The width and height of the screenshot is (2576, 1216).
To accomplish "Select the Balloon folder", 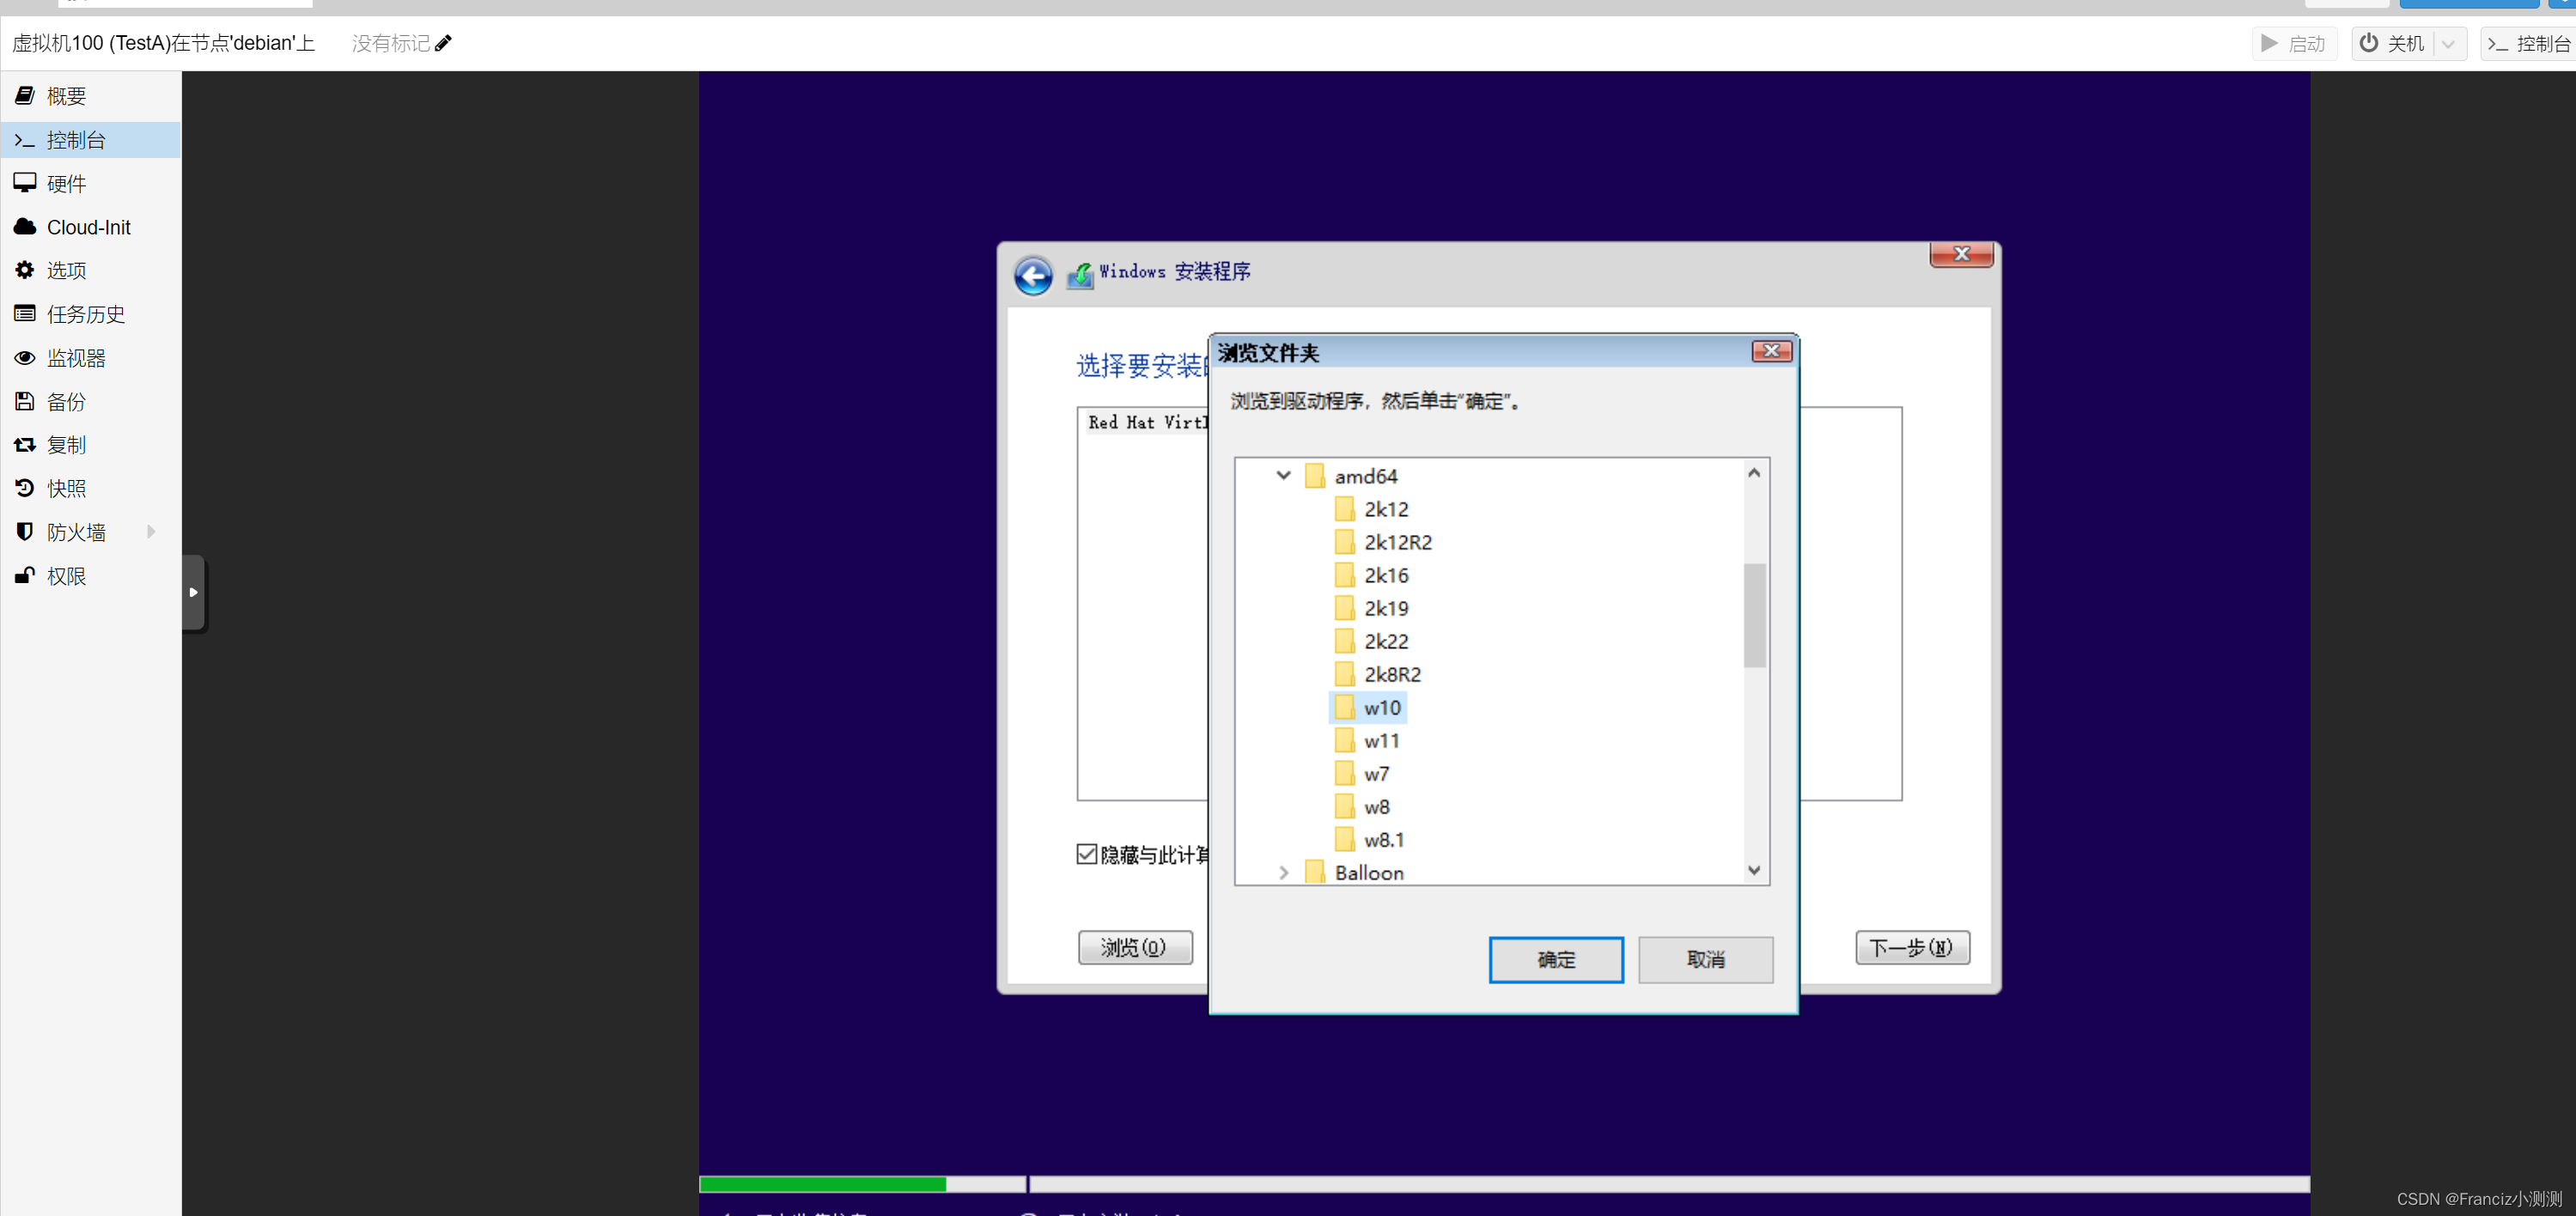I will coord(1369,873).
